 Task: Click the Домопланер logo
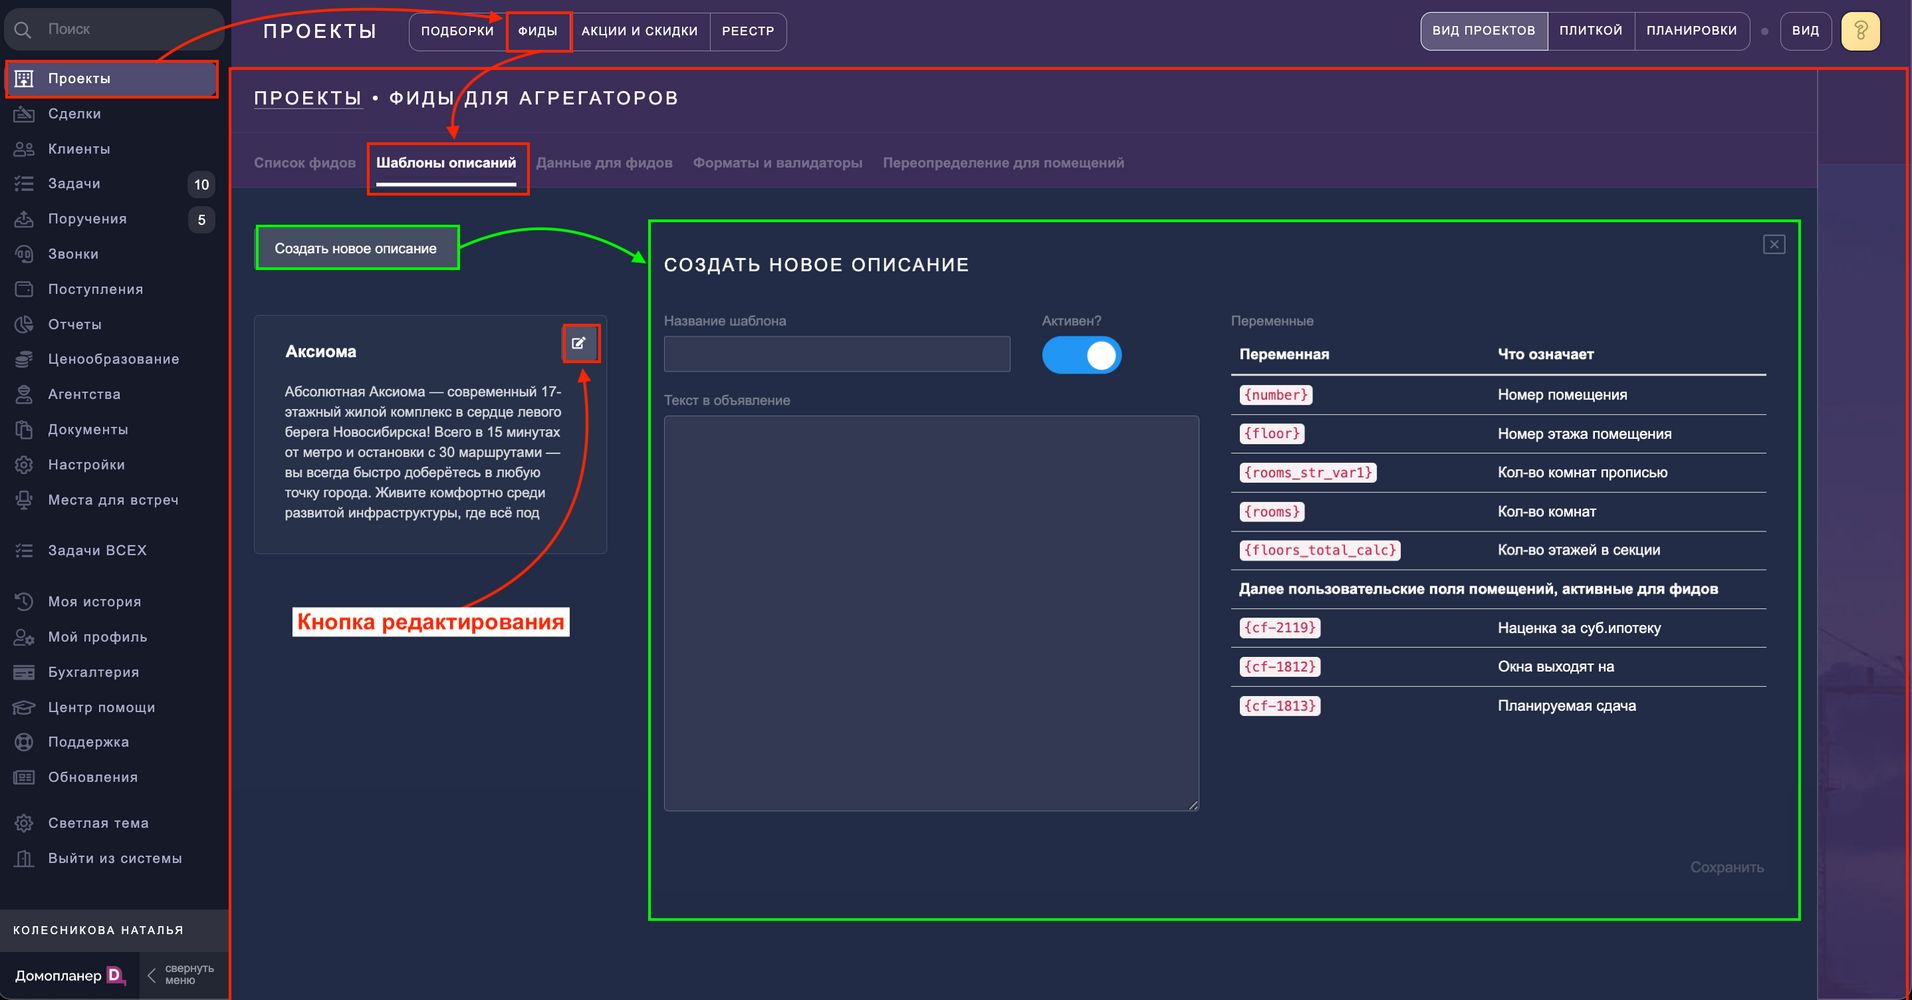pos(70,975)
